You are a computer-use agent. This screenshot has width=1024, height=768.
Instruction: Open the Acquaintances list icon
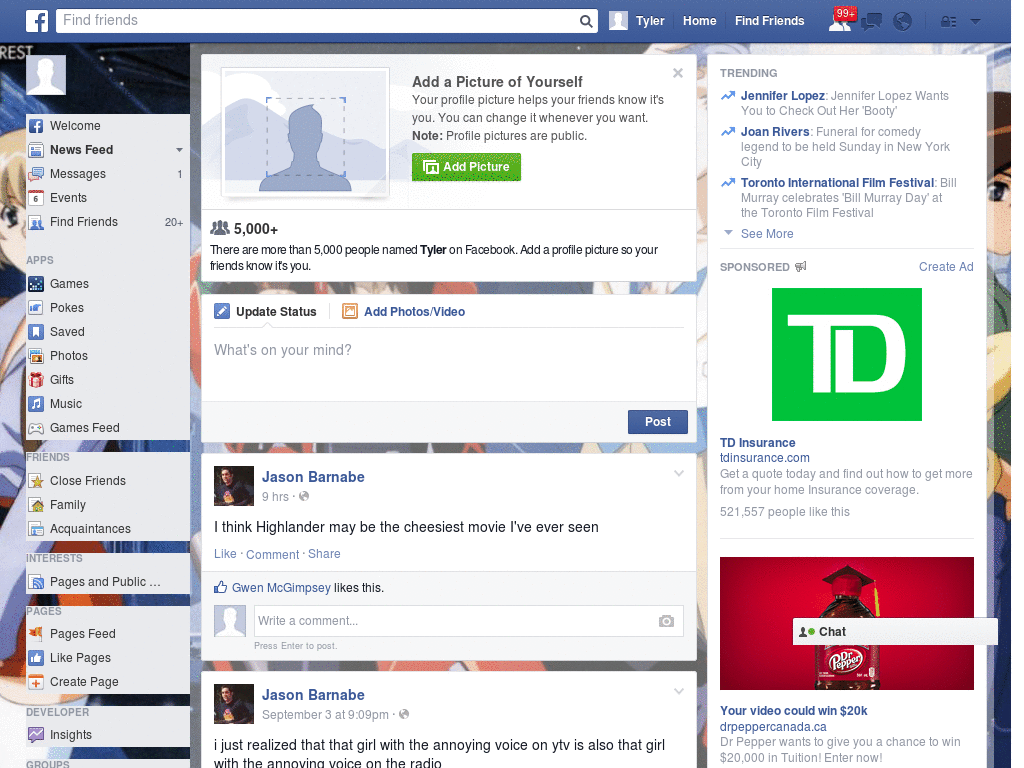36,529
